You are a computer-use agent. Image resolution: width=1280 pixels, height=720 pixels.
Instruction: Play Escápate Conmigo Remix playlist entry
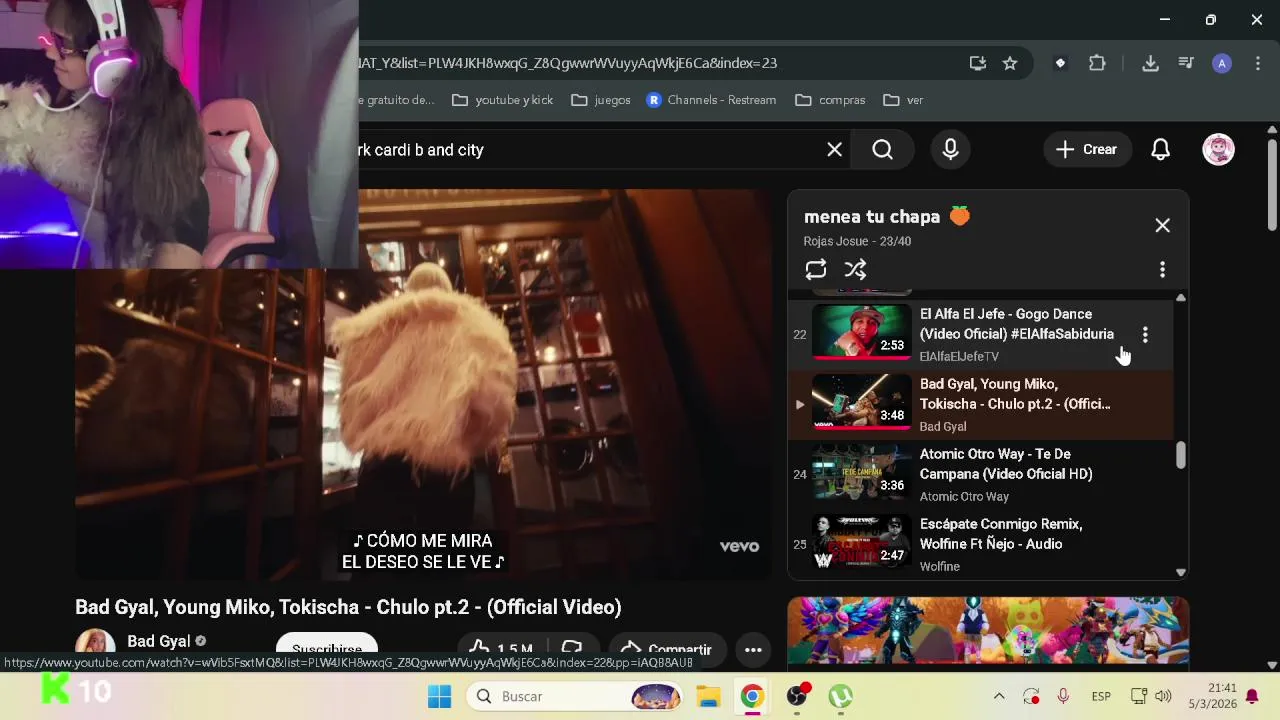tap(980, 544)
